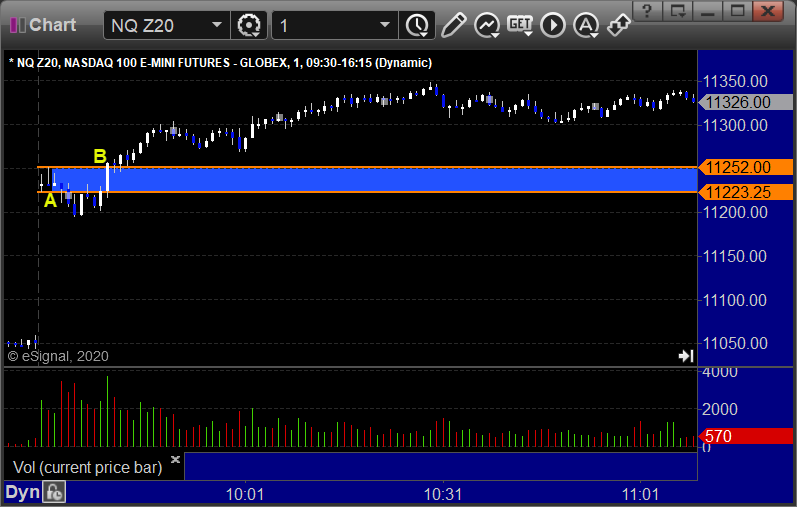The height and width of the screenshot is (507, 797).
Task: Click the symbol link arrows icon
Action: click(619, 25)
